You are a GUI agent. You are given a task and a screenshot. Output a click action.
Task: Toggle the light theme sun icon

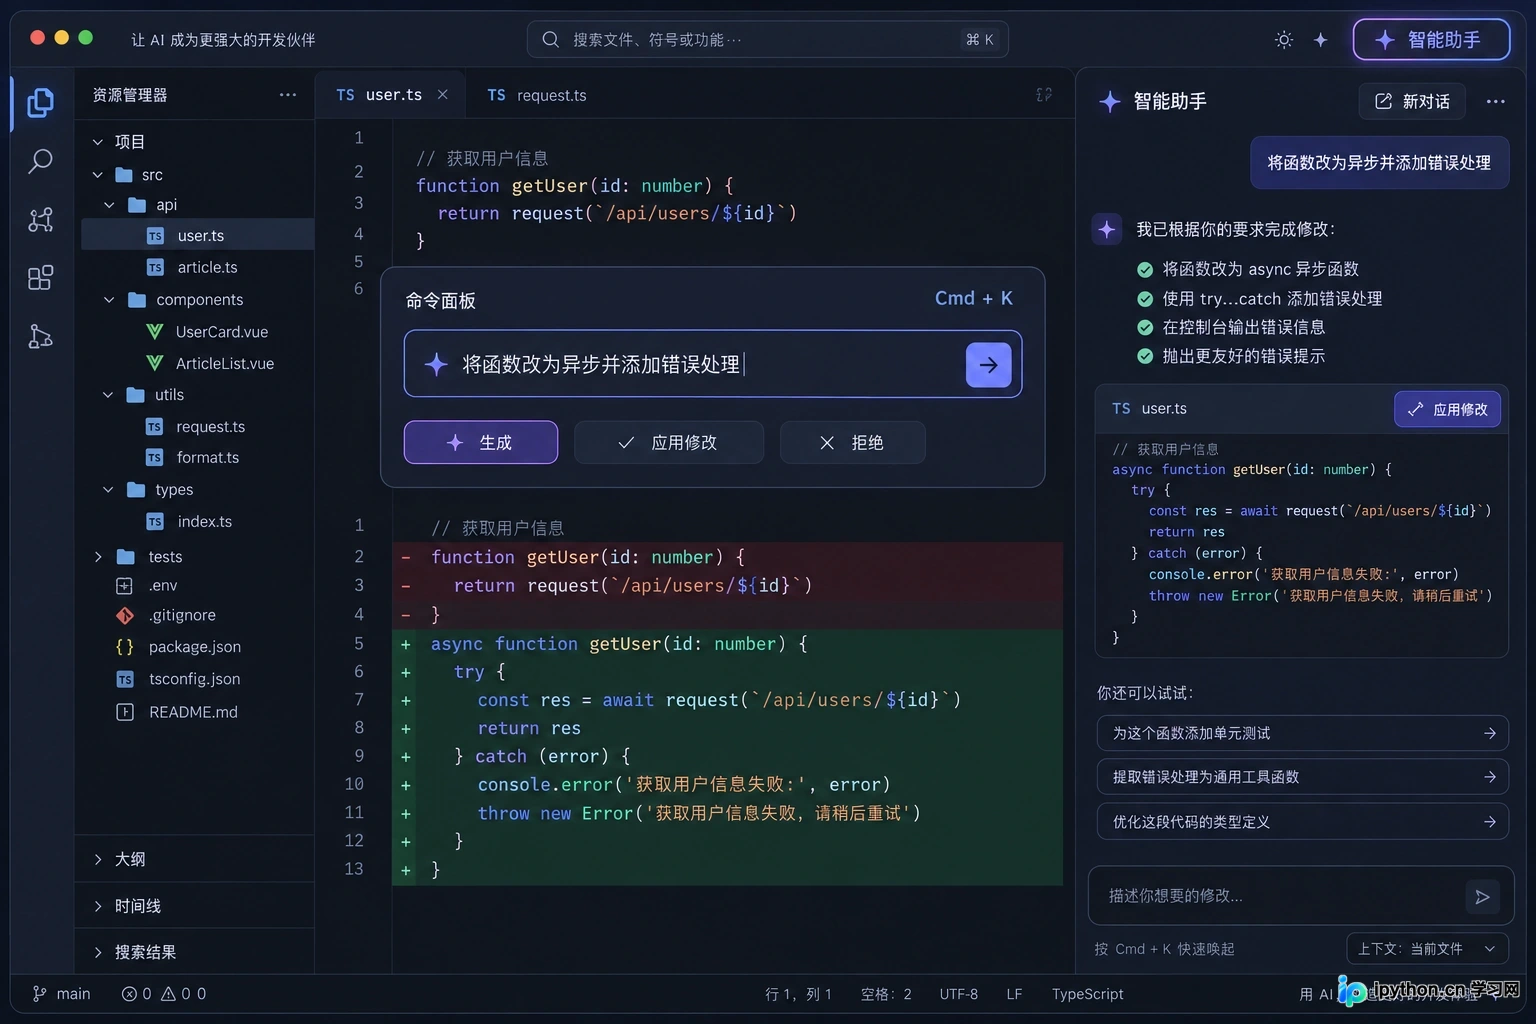pos(1284,40)
